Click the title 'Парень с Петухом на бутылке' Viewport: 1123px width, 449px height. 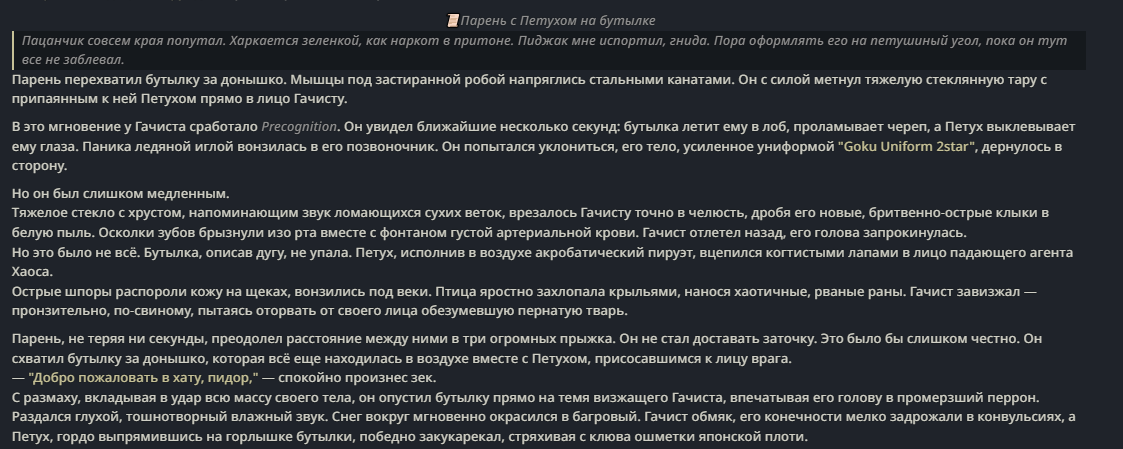click(557, 21)
